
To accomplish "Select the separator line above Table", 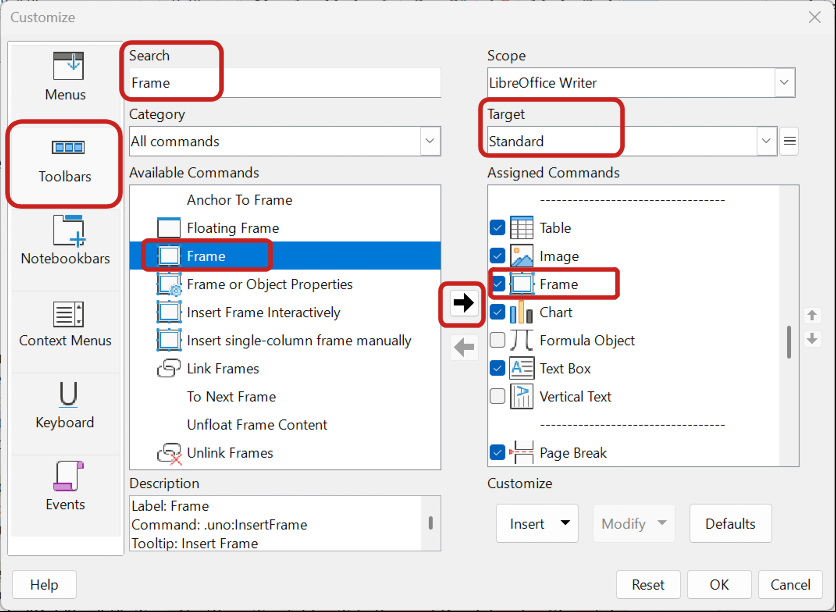I will (632, 200).
